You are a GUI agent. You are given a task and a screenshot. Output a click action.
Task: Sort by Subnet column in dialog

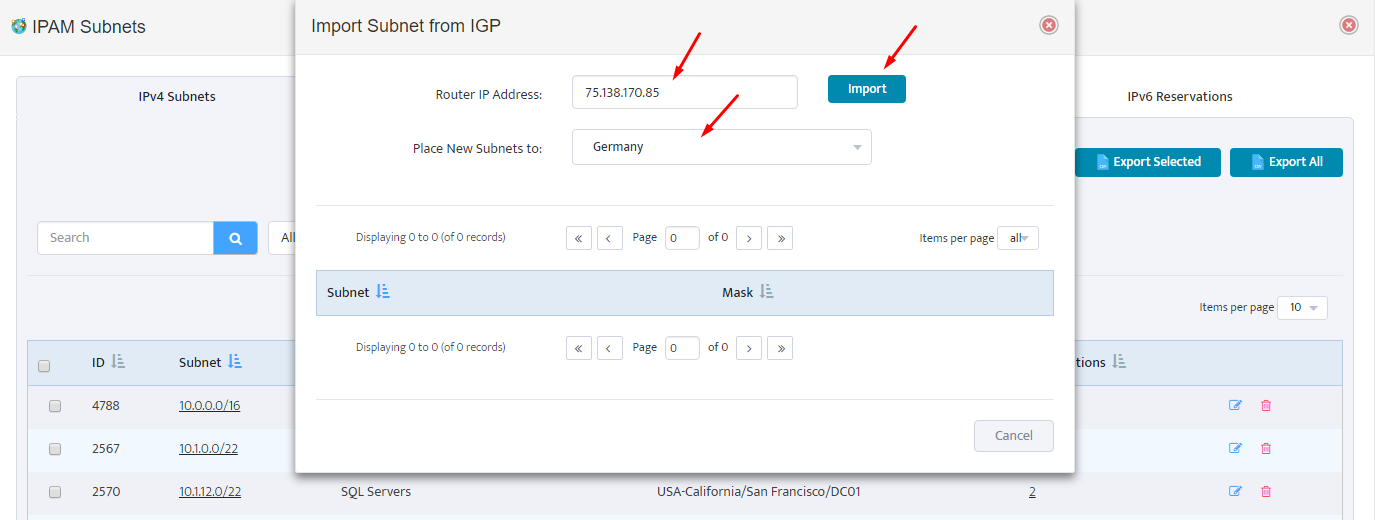pyautogui.click(x=383, y=292)
